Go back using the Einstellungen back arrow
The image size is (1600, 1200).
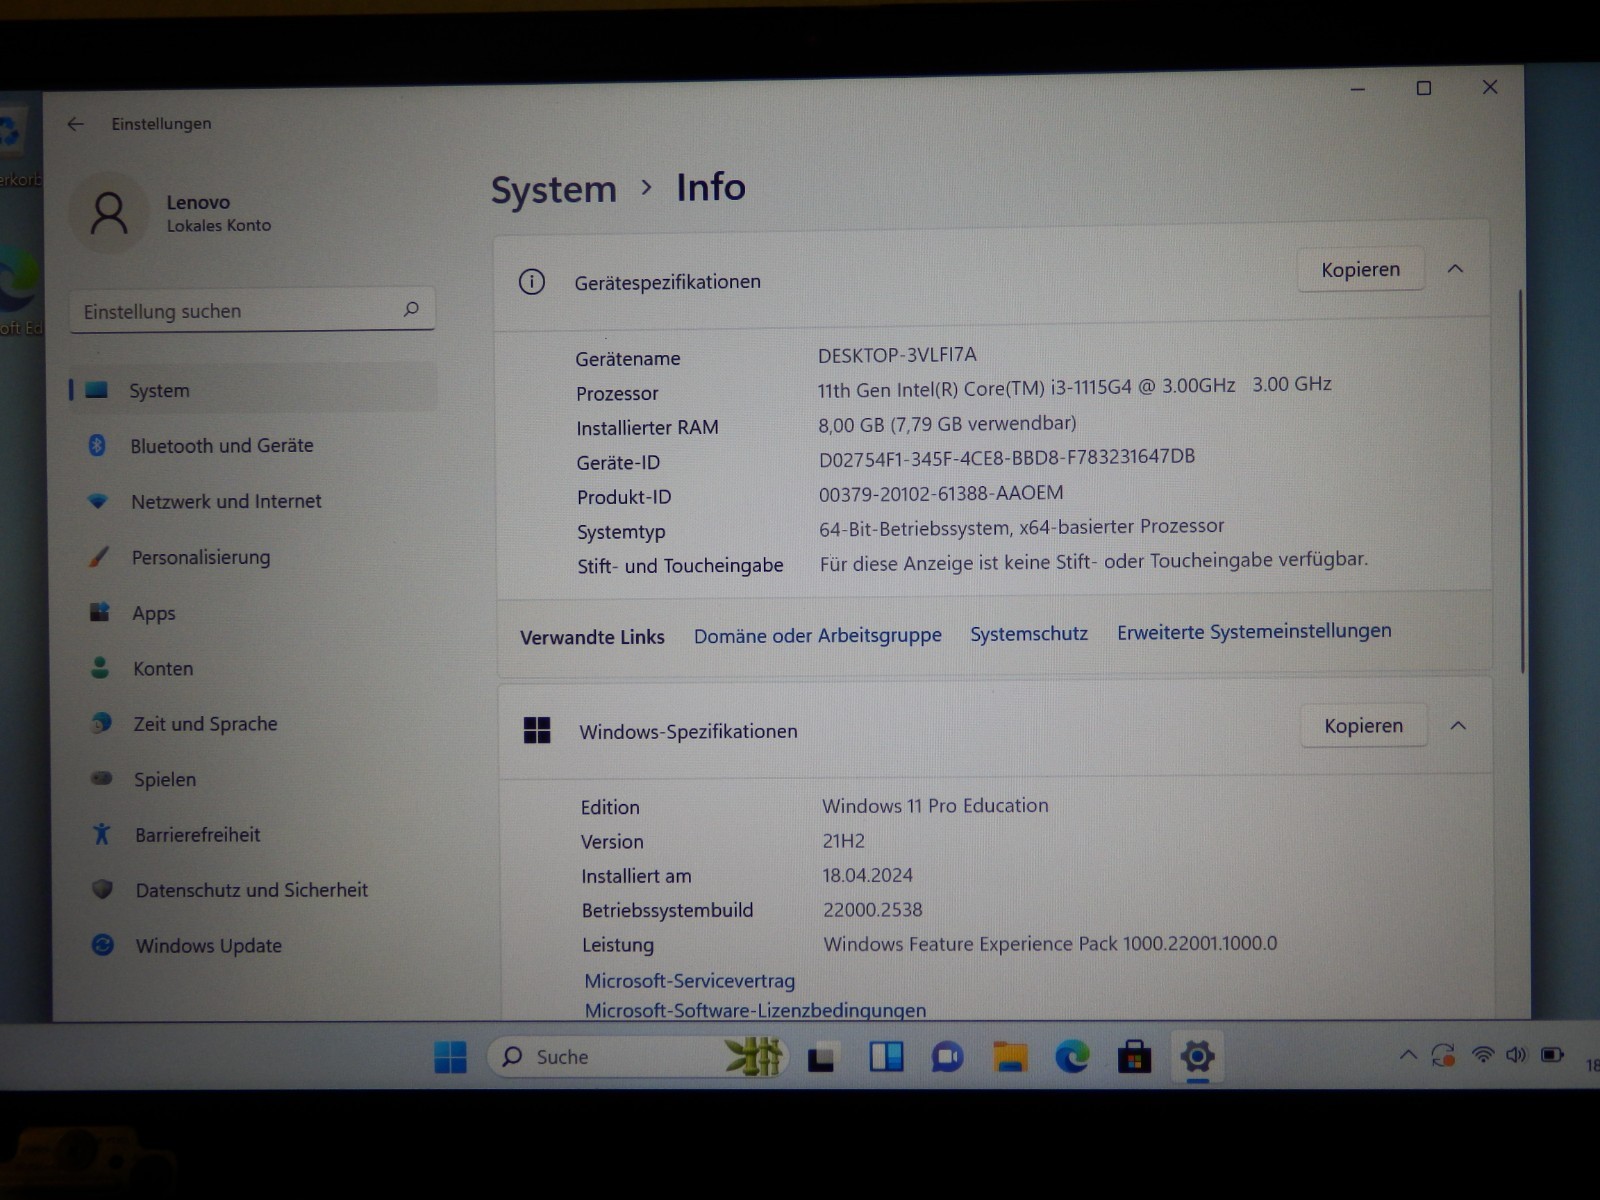[x=75, y=124]
